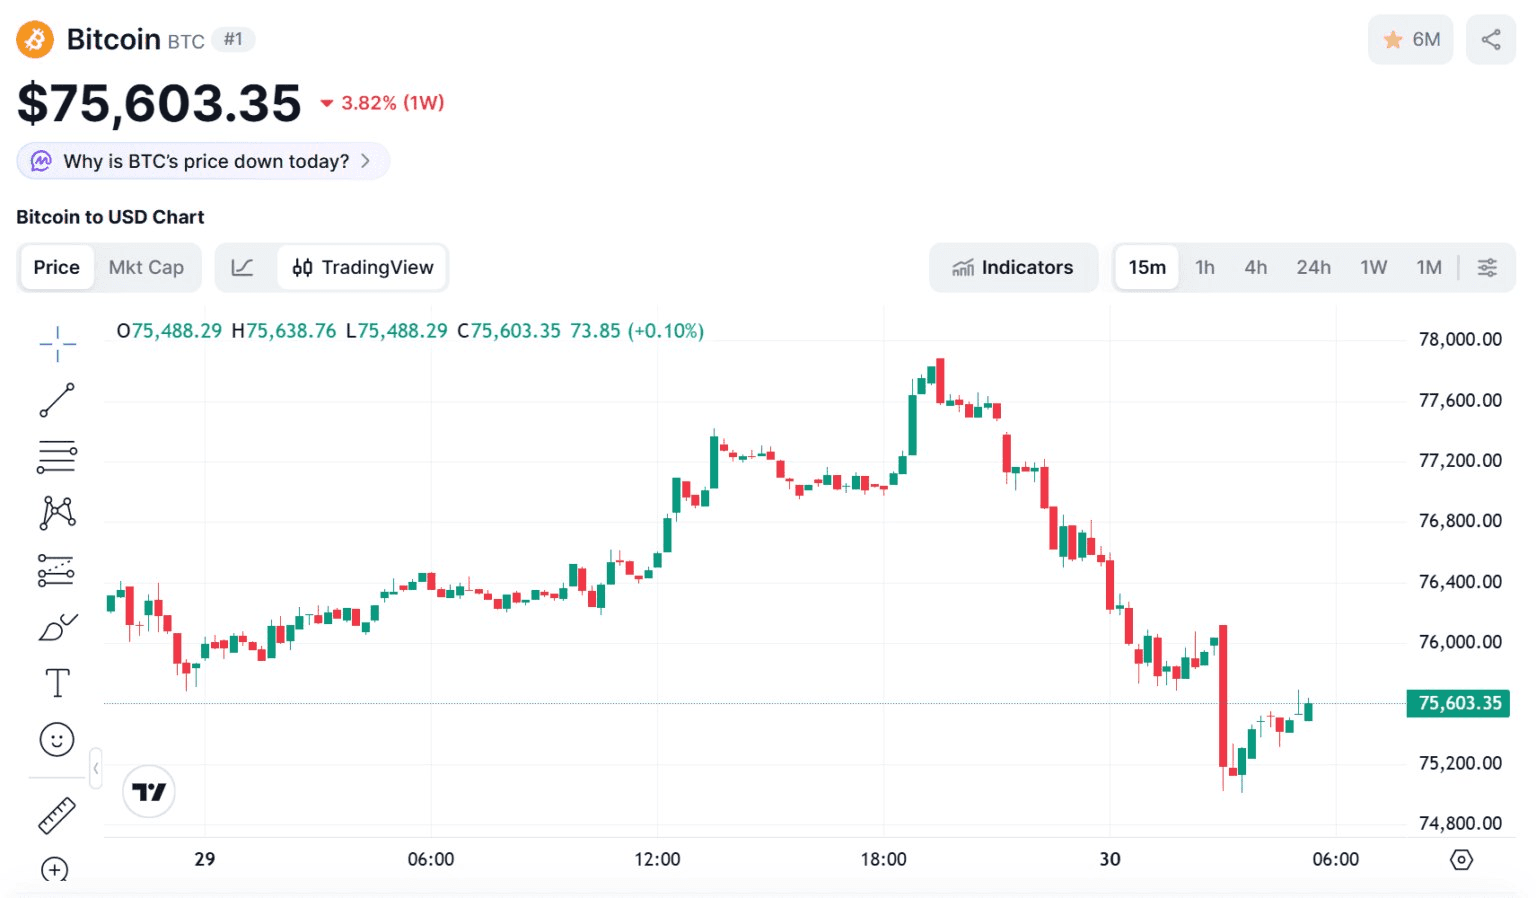Open the Indicators button
The image size is (1536, 898).
click(1013, 268)
